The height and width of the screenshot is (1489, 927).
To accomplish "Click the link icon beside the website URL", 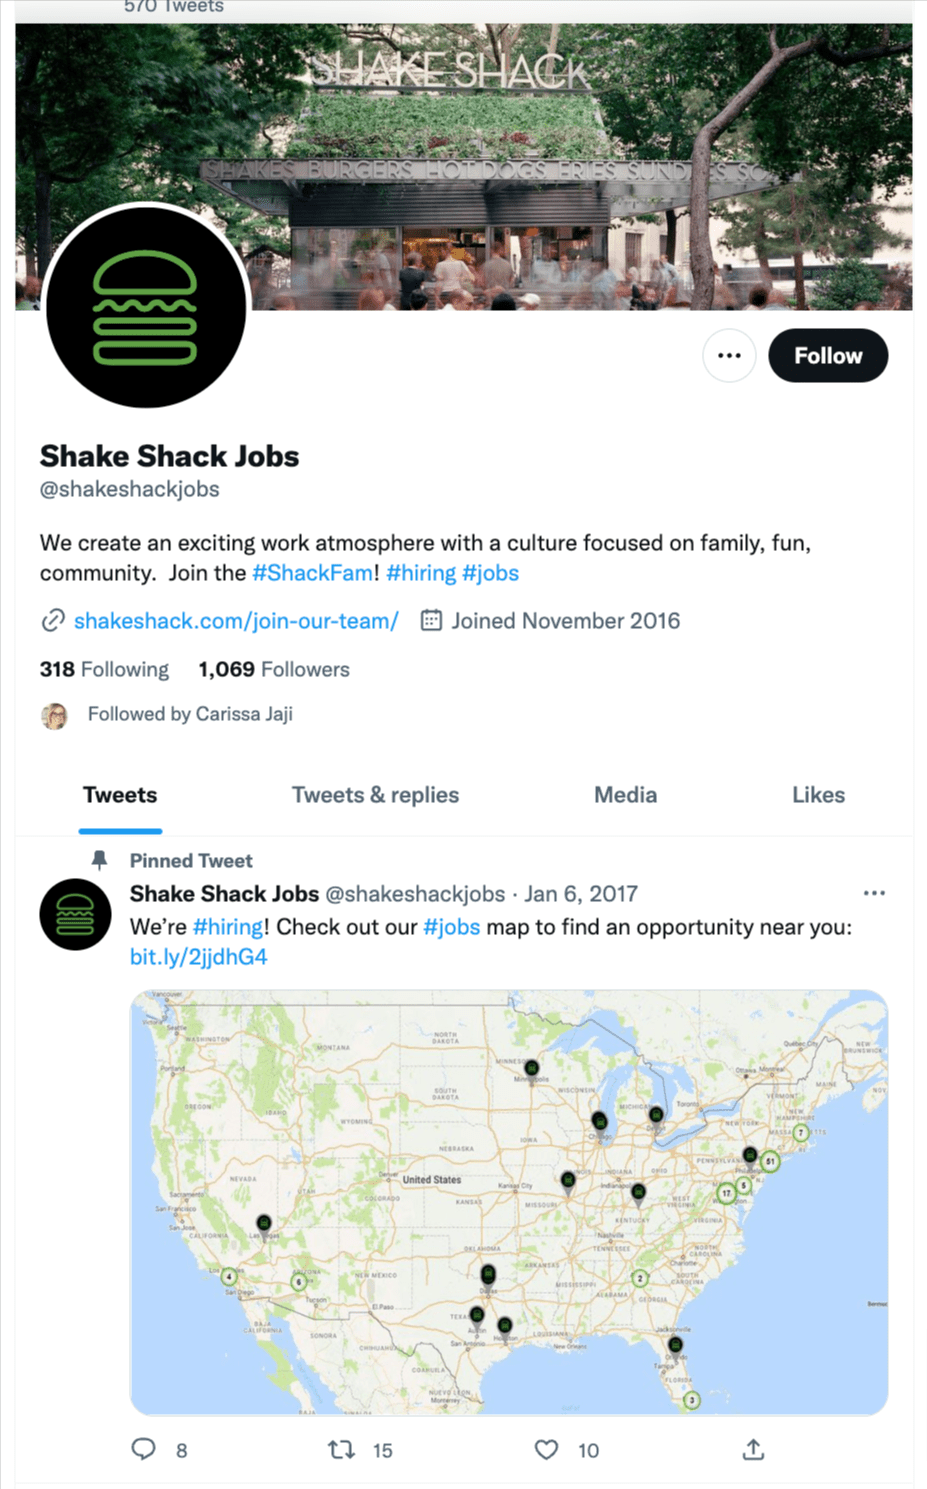I will (52, 620).
